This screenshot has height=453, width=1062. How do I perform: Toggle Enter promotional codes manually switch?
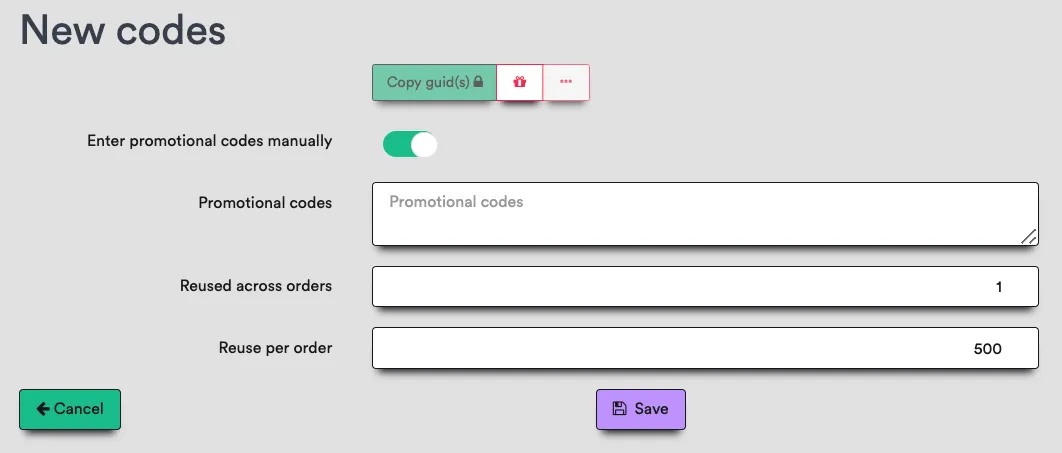pyautogui.click(x=410, y=144)
